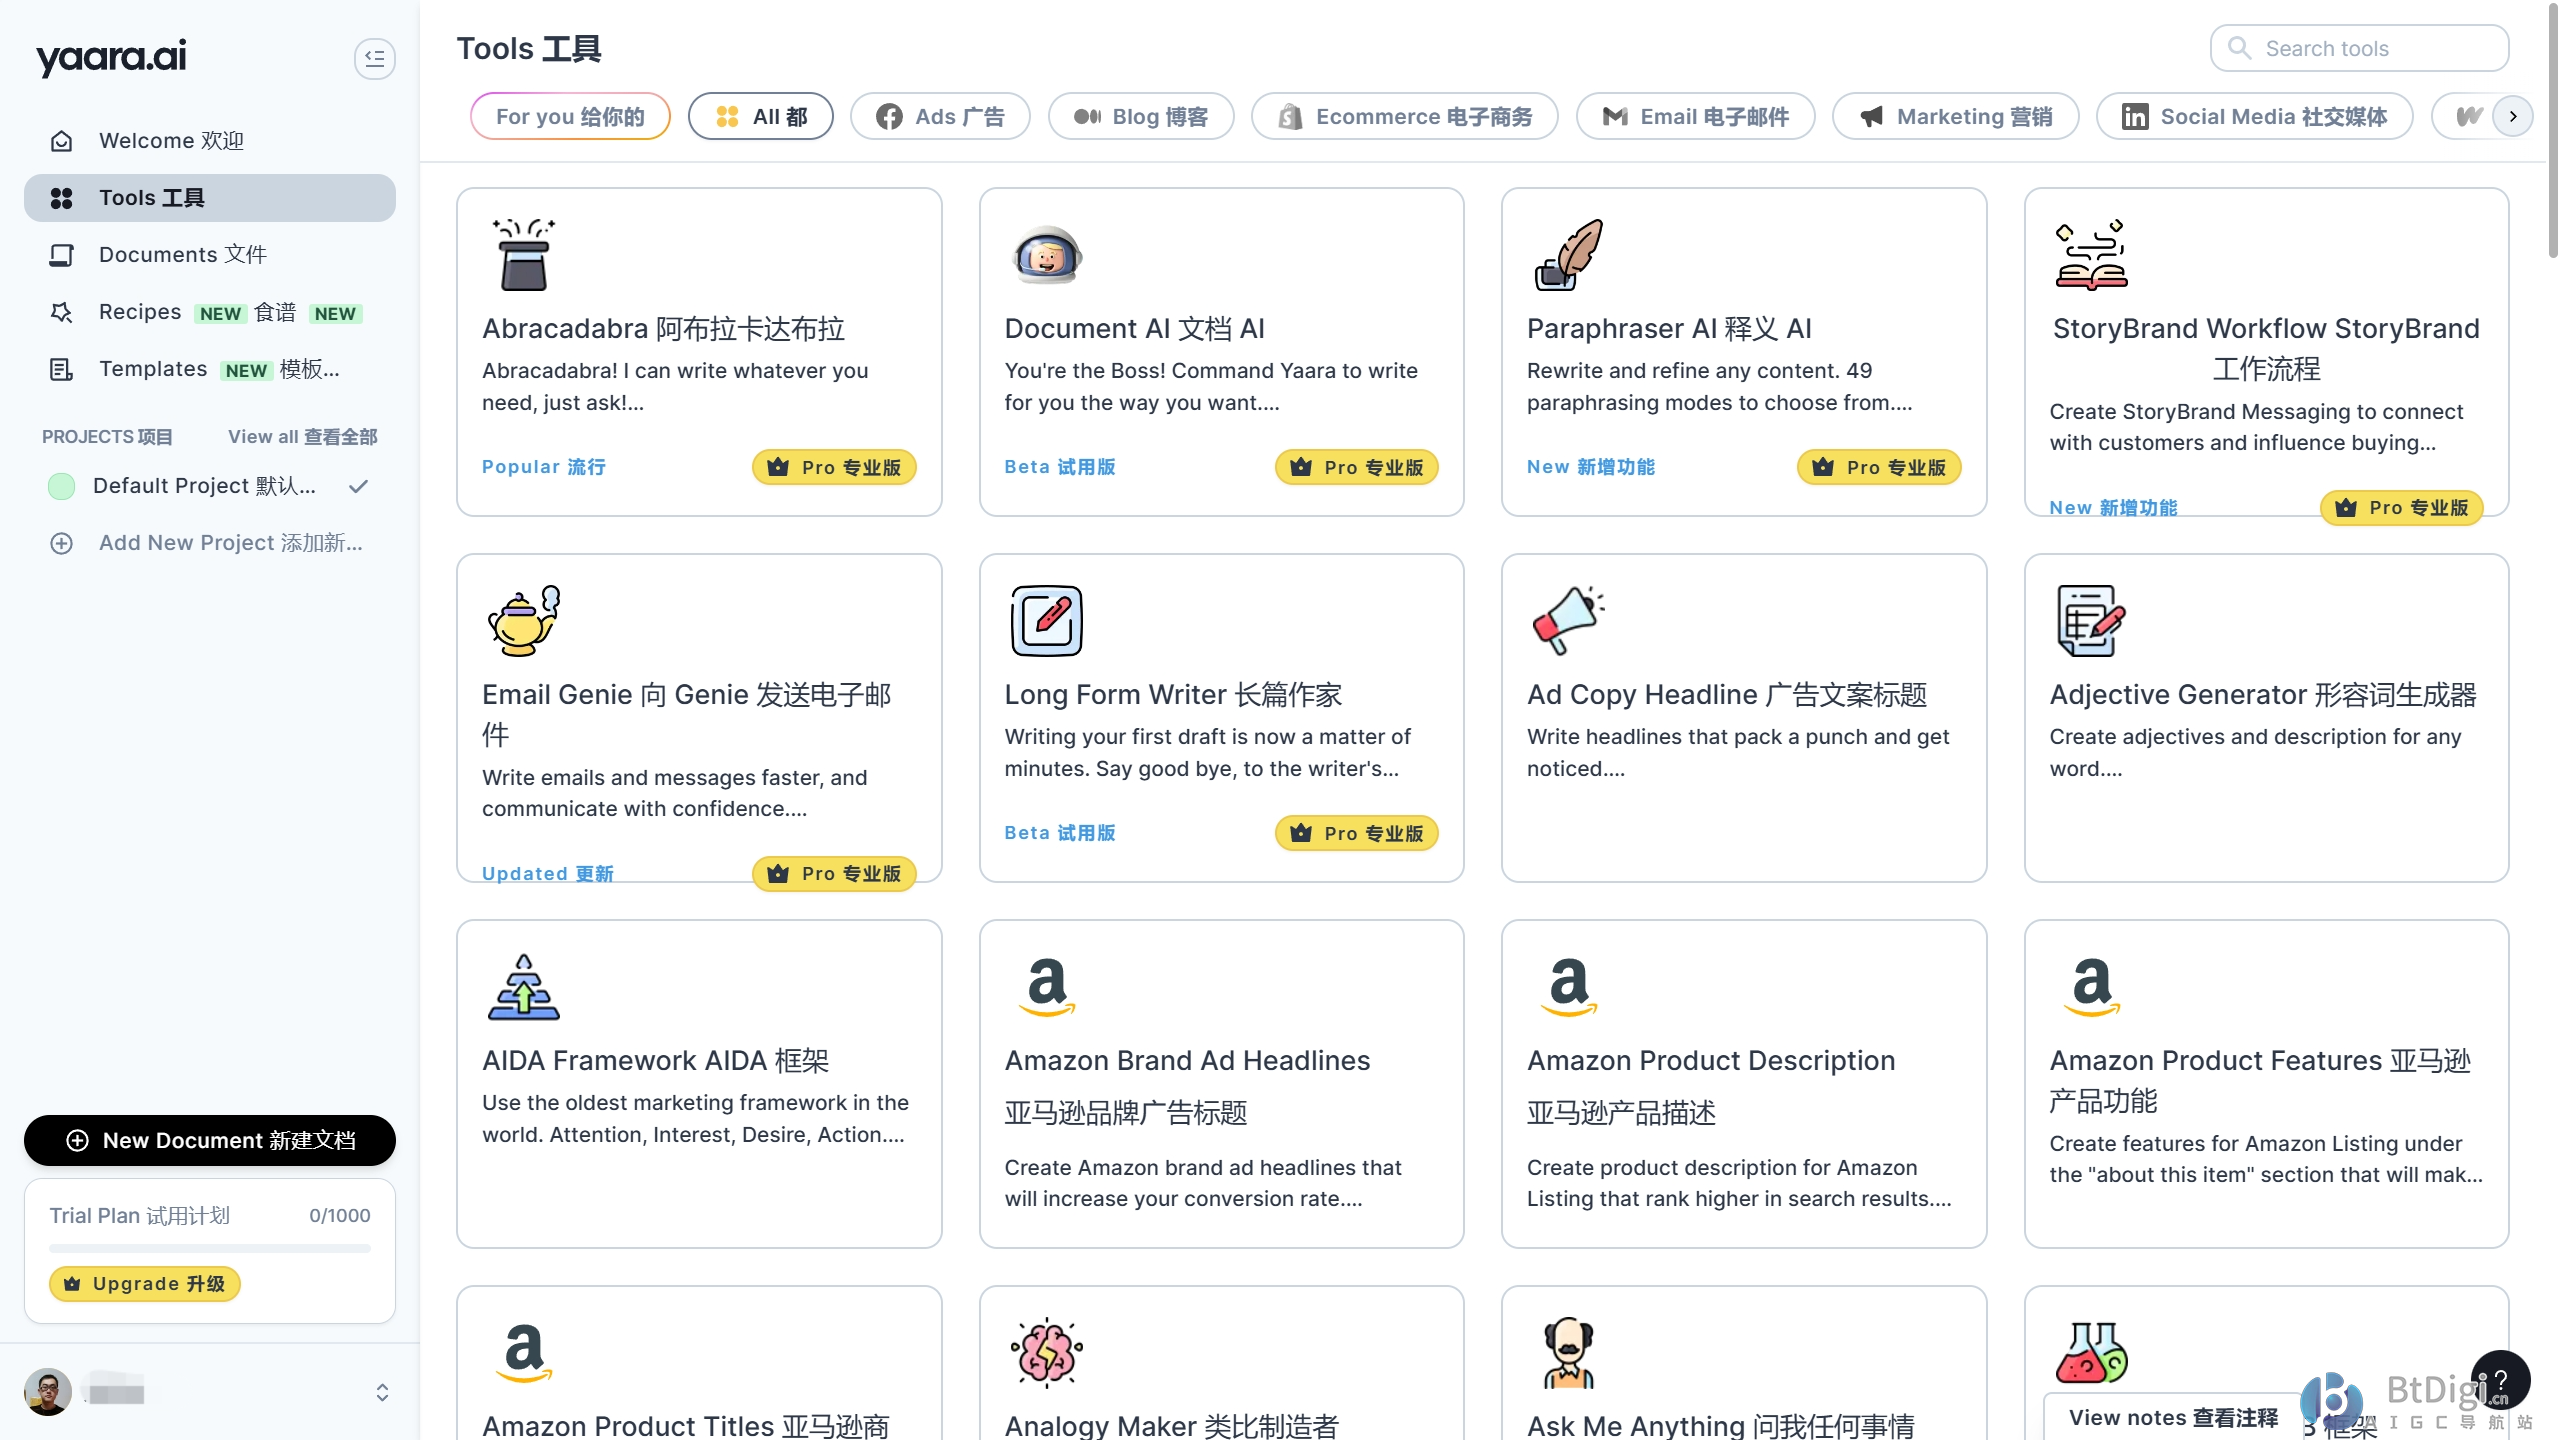Open the help question mark button
2560x1440 pixels.
coord(2500,1380)
